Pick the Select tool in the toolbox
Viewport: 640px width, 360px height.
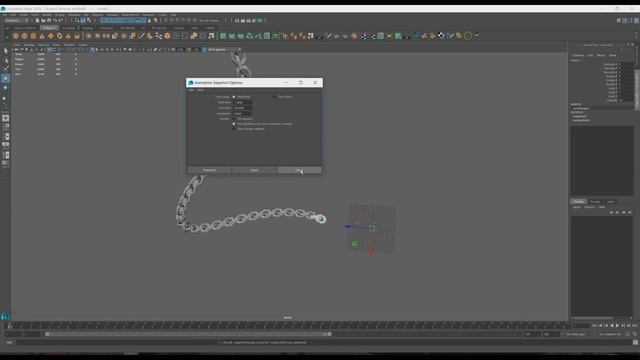pyautogui.click(x=5, y=51)
